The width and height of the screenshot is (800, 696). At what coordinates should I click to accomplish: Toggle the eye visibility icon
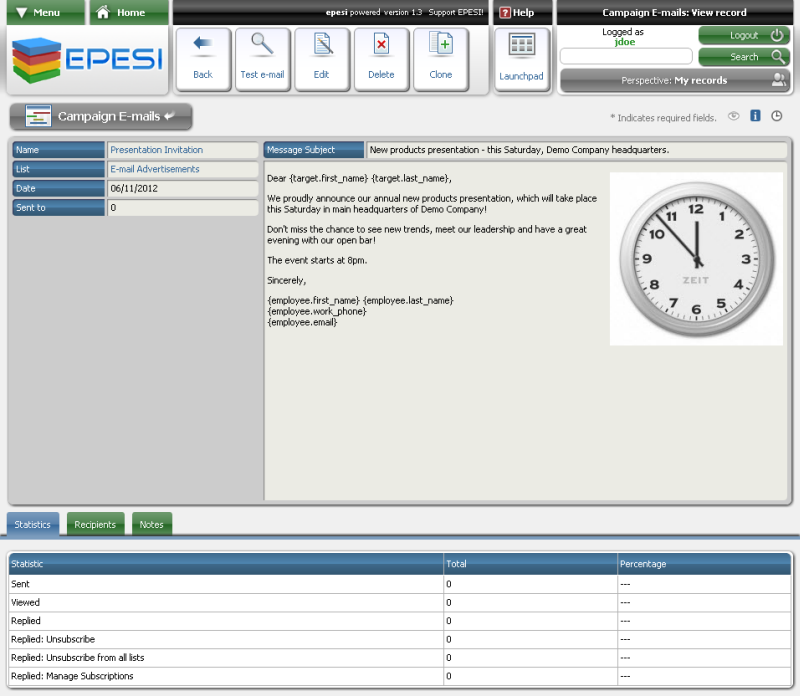733,116
